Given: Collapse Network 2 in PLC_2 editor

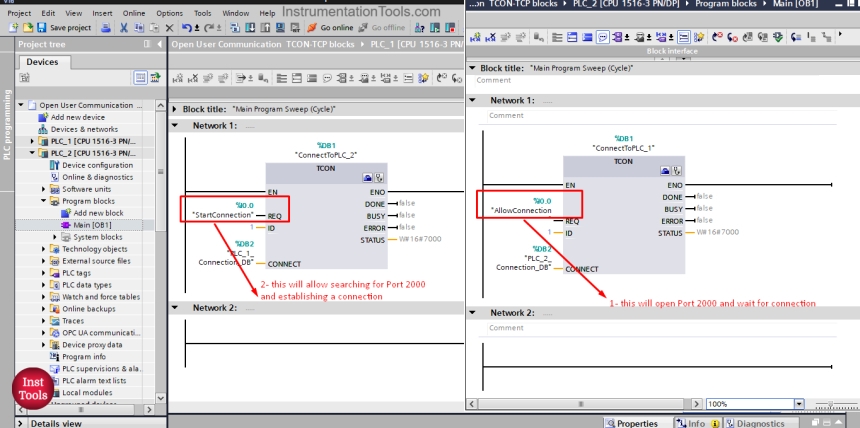Looking at the screenshot, I should (472, 313).
